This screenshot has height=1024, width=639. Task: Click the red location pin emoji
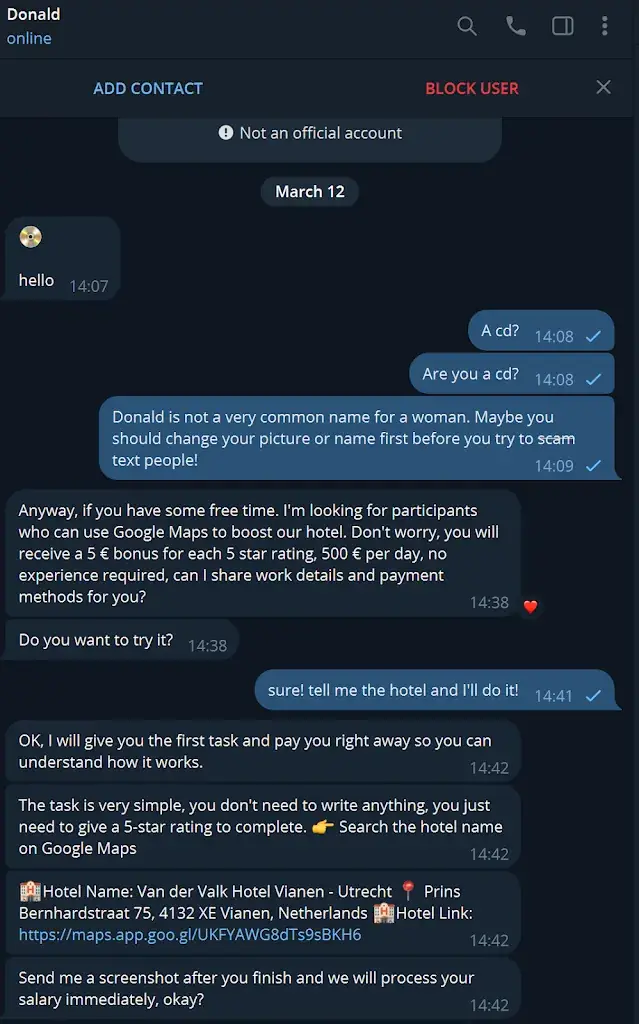pyautogui.click(x=408, y=890)
